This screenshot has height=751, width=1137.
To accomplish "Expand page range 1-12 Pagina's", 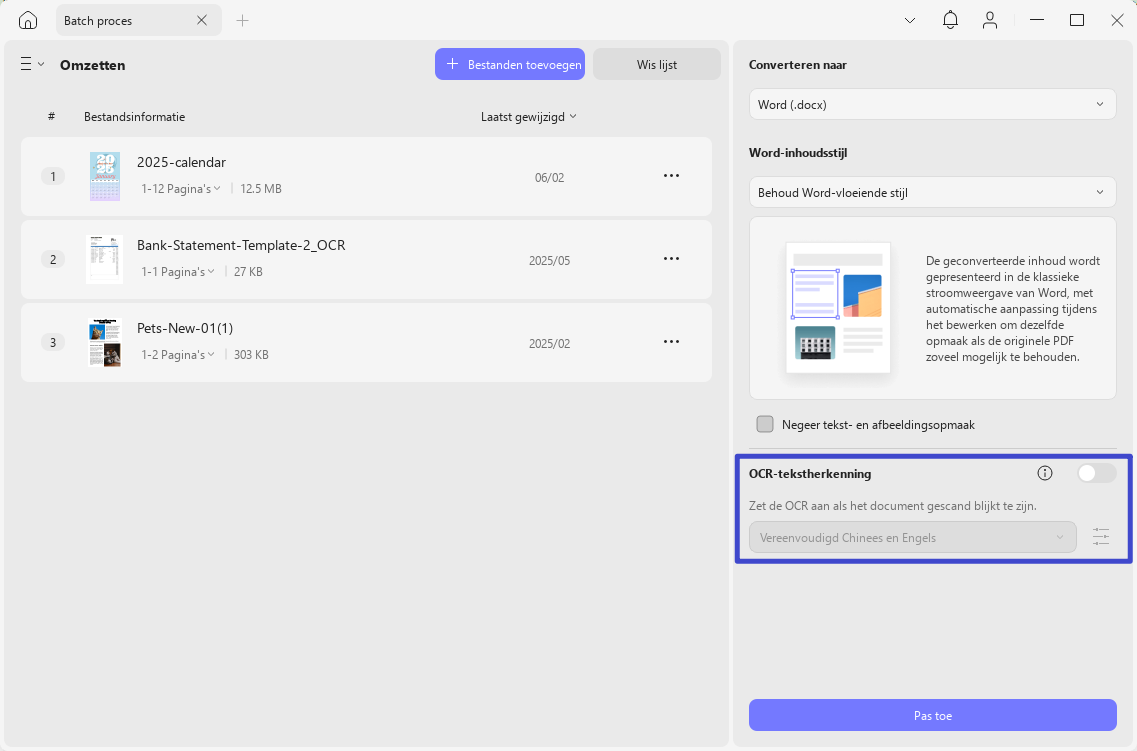I will click(x=181, y=188).
